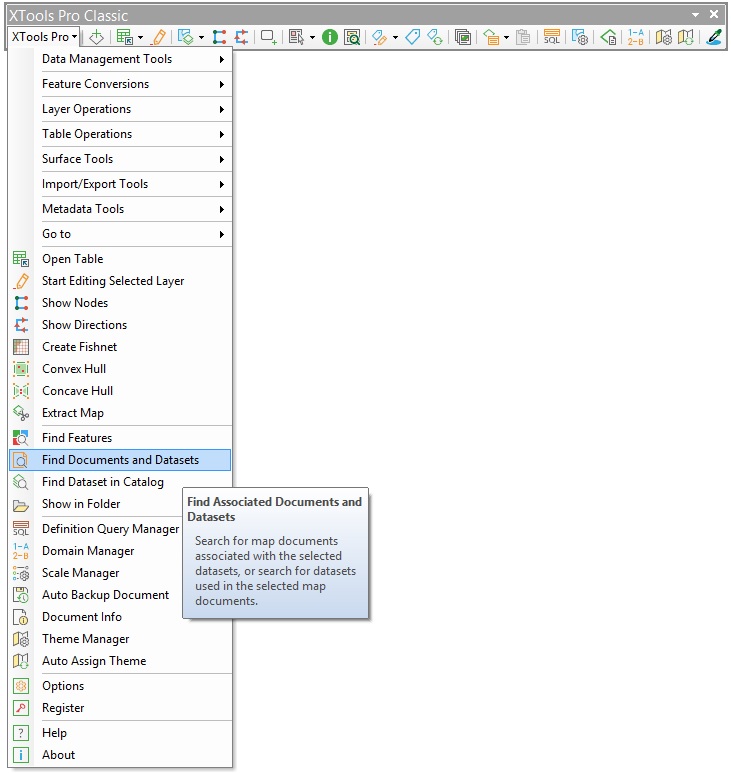Click the list with cursor selection icon

point(296,37)
